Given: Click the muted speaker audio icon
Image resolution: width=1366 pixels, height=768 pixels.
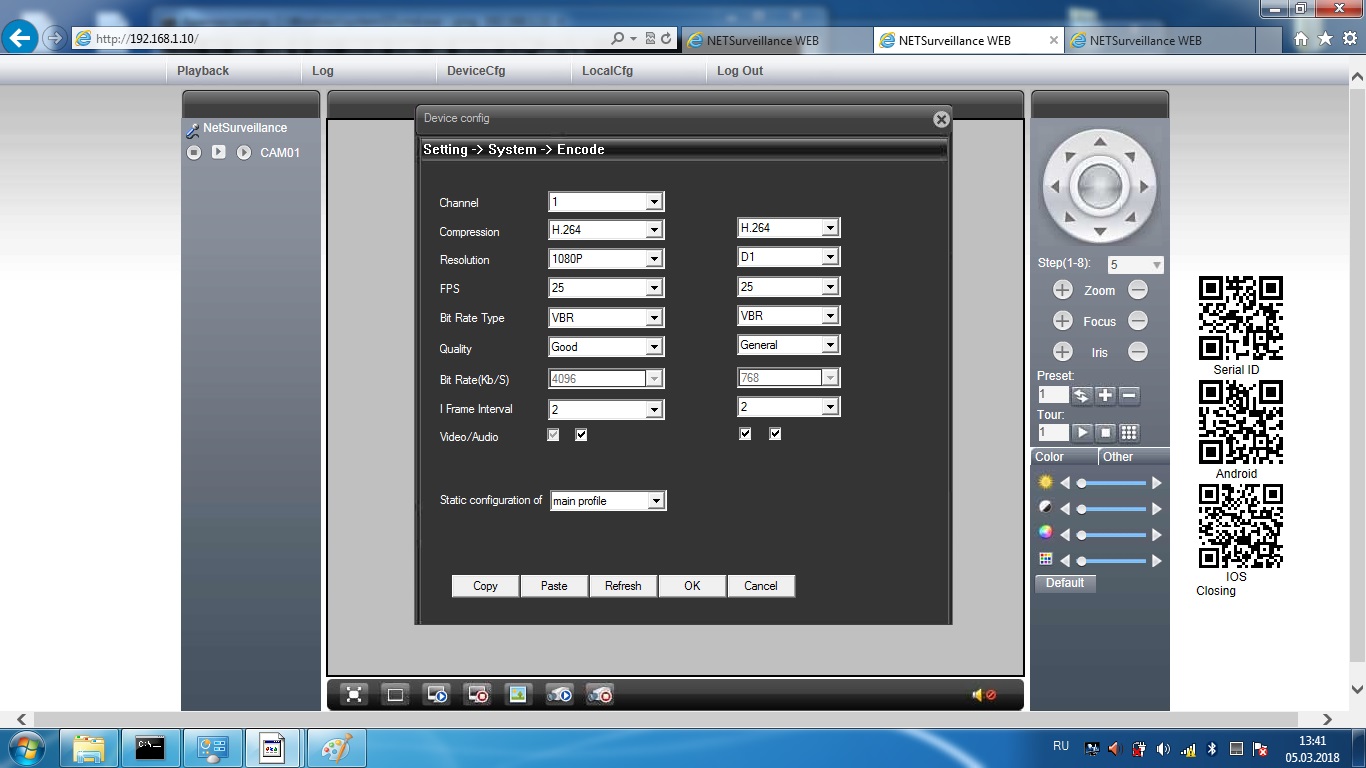Looking at the screenshot, I should [x=983, y=695].
